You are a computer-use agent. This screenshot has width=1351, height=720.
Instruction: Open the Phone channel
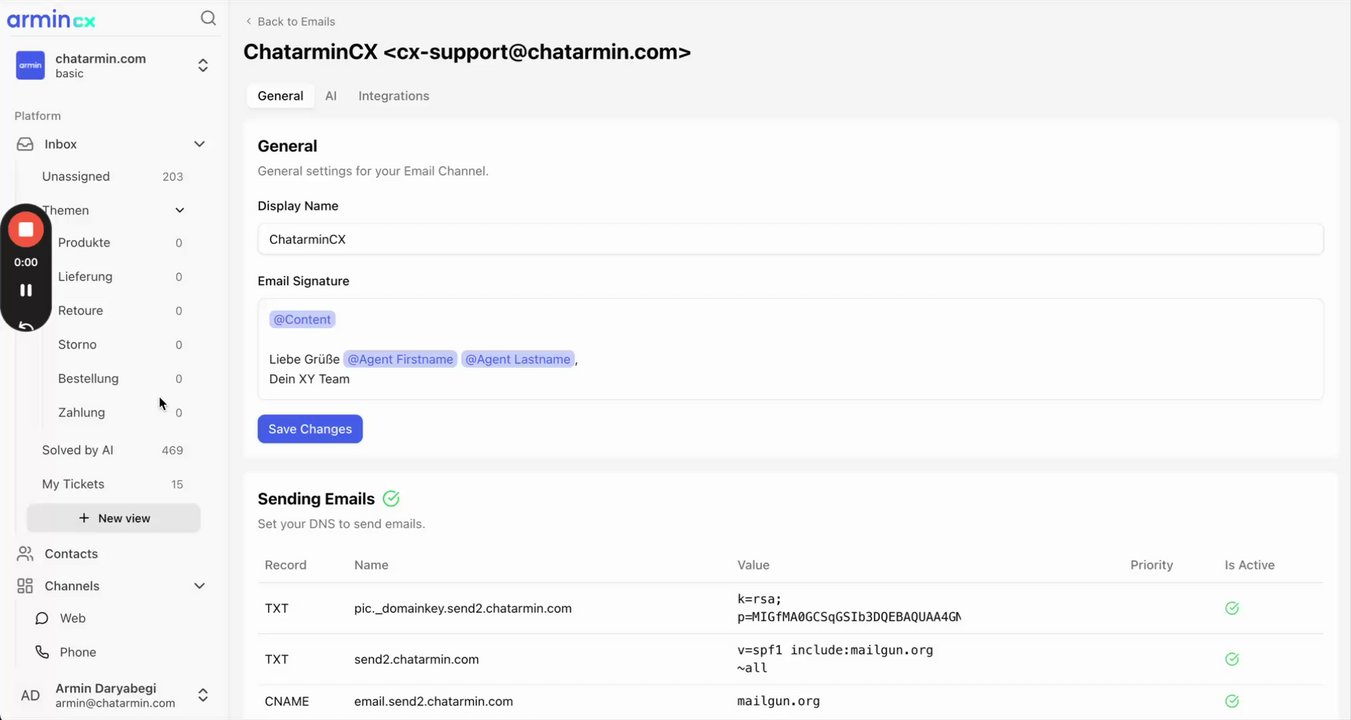coord(77,652)
